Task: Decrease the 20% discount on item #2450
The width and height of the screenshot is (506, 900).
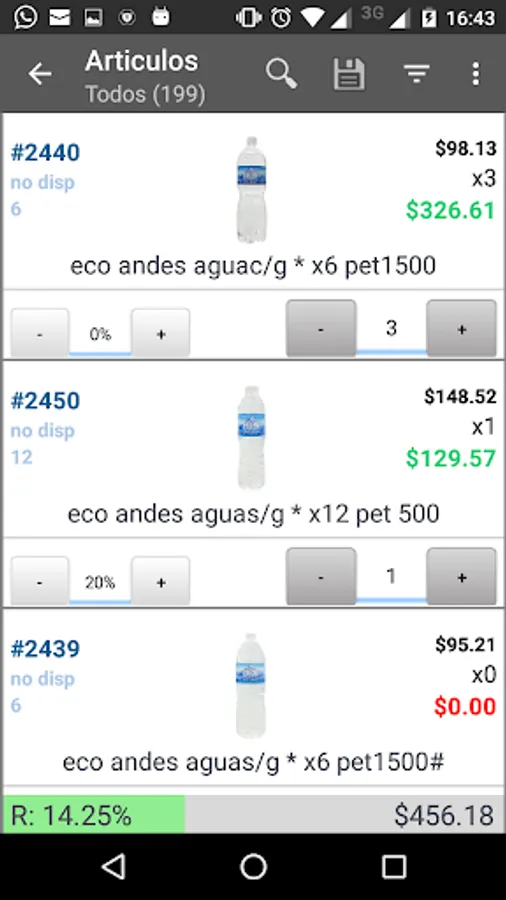Action: pos(40,581)
